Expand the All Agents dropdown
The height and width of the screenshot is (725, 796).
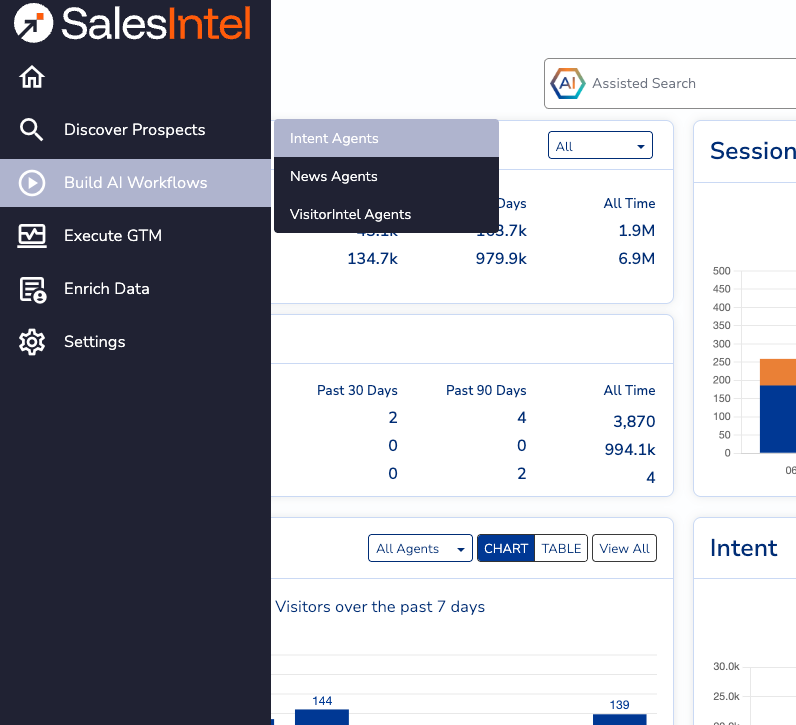(420, 548)
